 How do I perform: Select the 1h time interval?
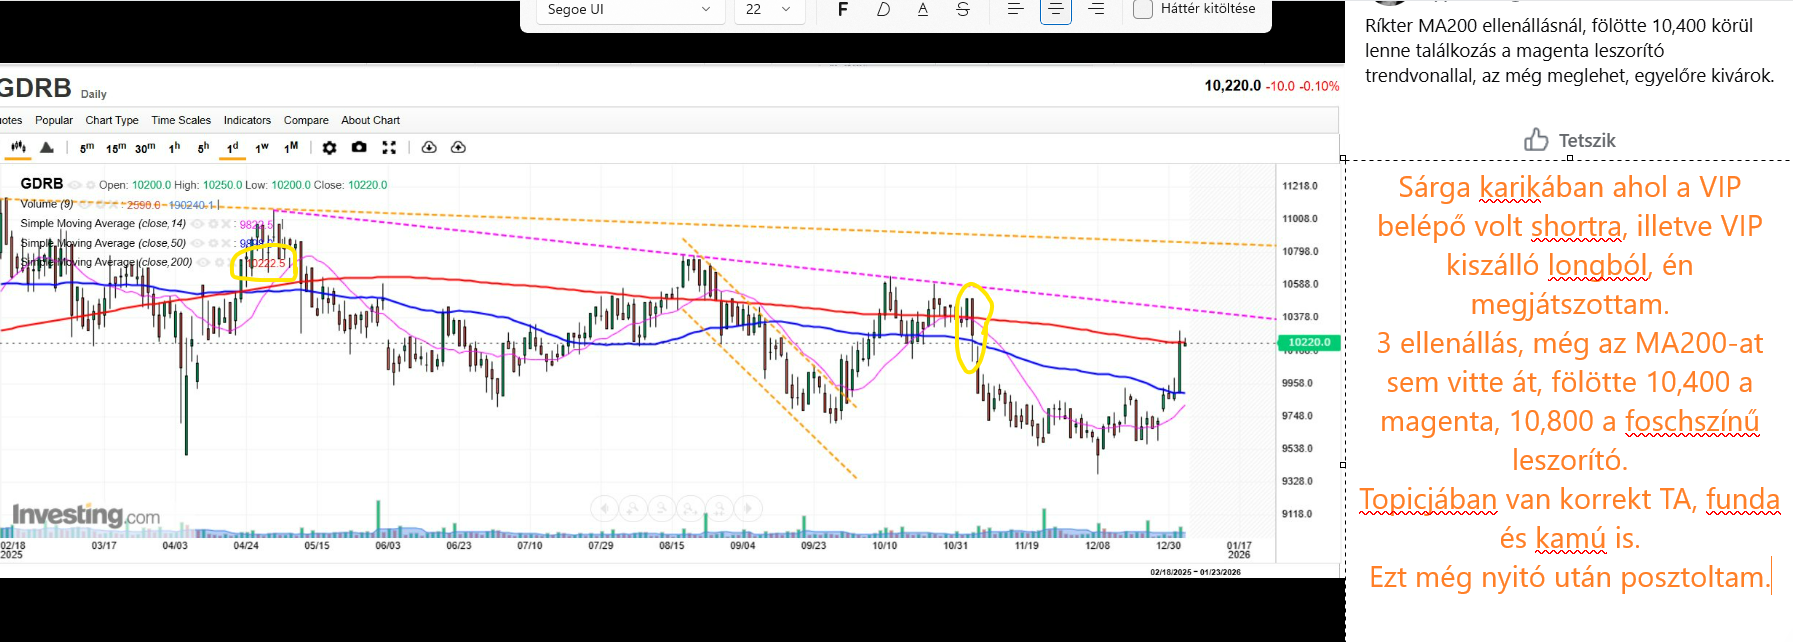point(174,148)
